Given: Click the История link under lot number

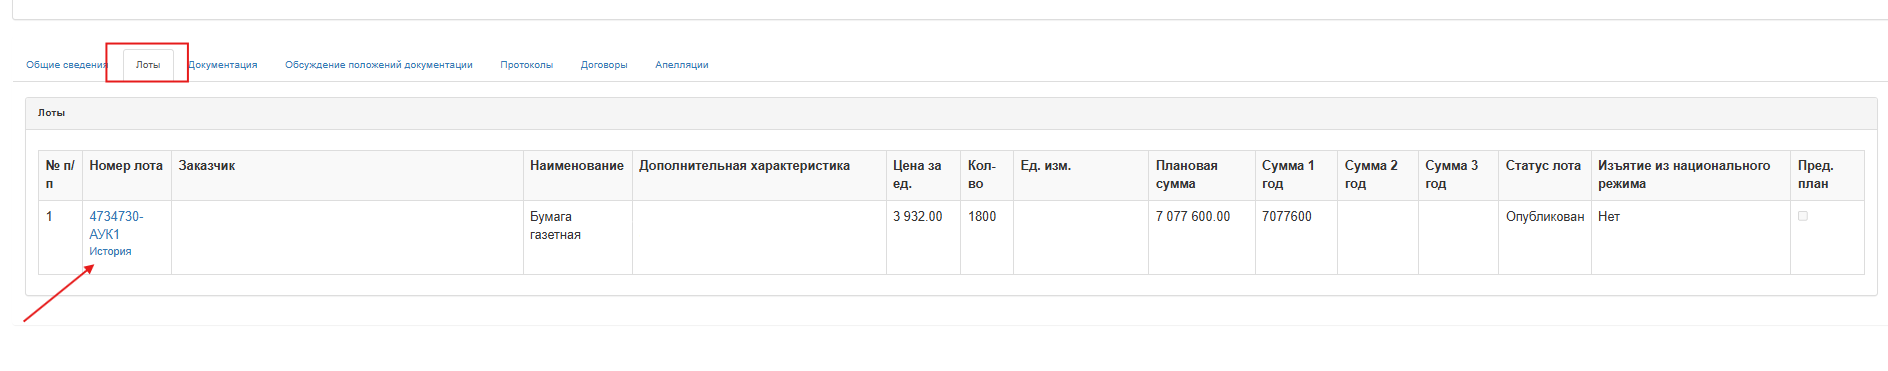Looking at the screenshot, I should [110, 252].
